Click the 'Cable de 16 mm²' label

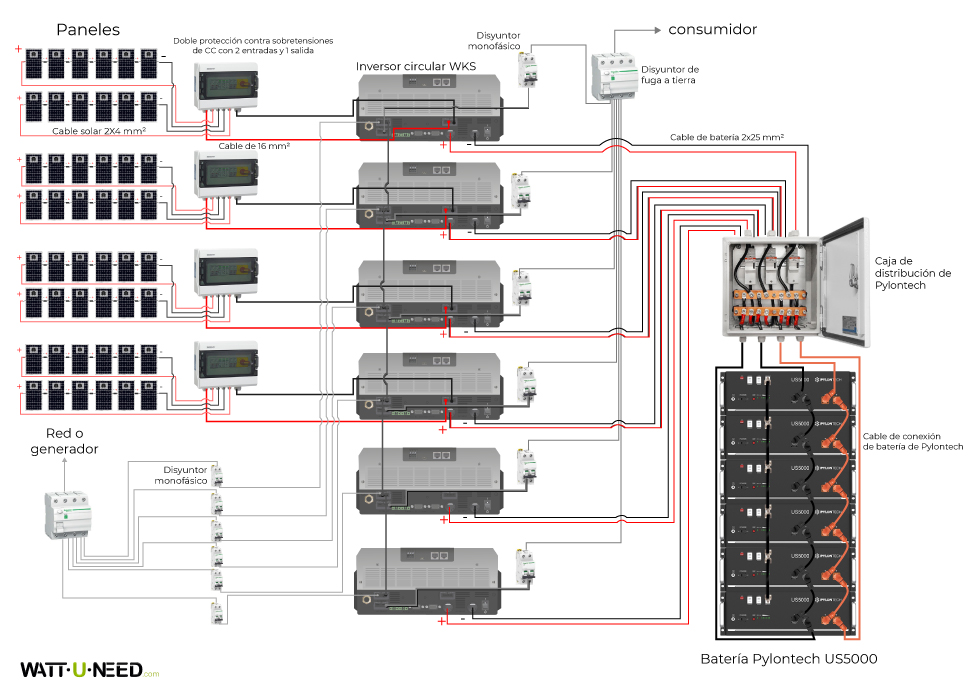[x=254, y=145]
